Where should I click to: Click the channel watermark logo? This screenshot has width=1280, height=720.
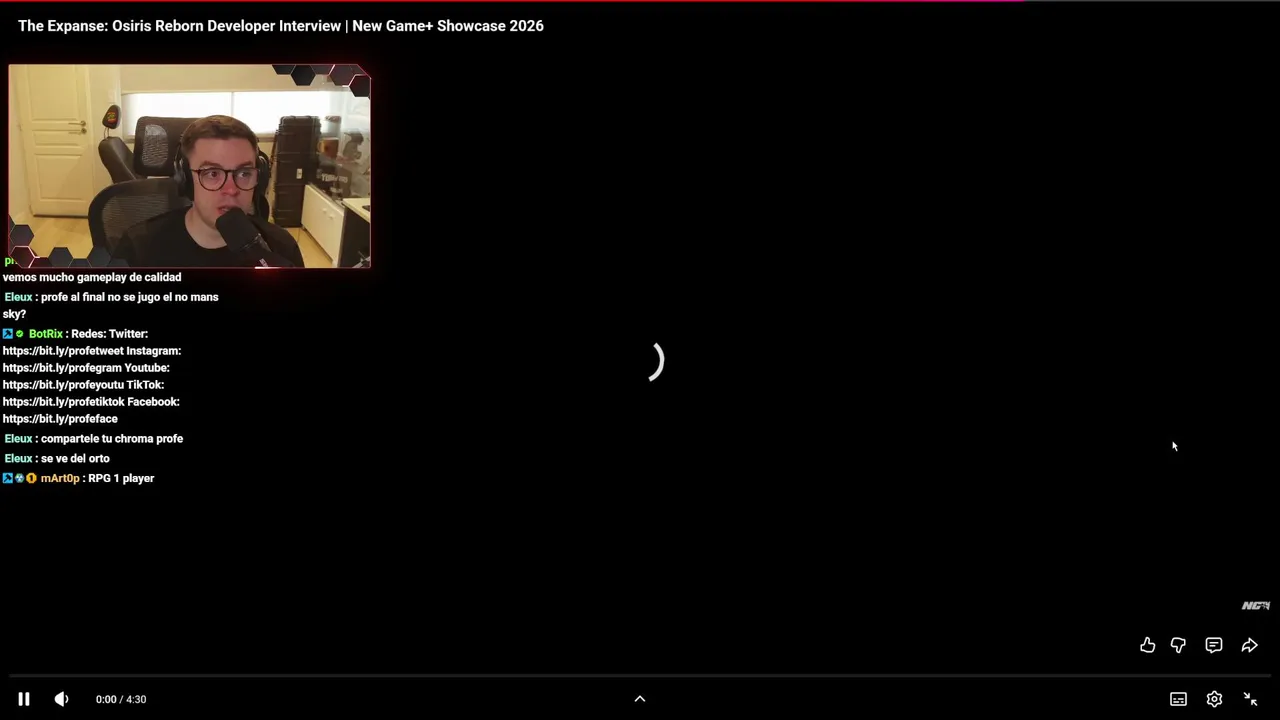(1255, 605)
